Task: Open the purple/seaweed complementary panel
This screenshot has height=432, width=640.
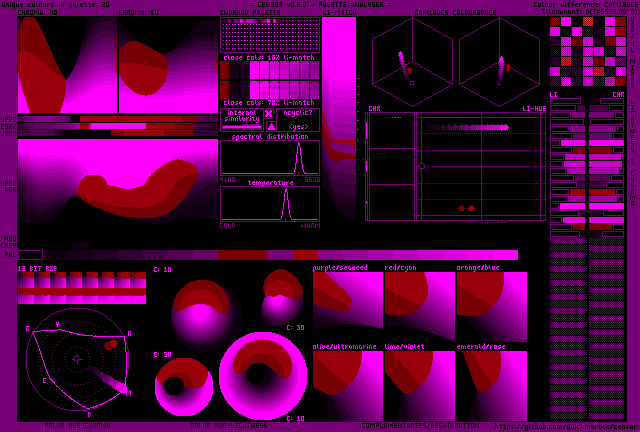Action: point(348,300)
